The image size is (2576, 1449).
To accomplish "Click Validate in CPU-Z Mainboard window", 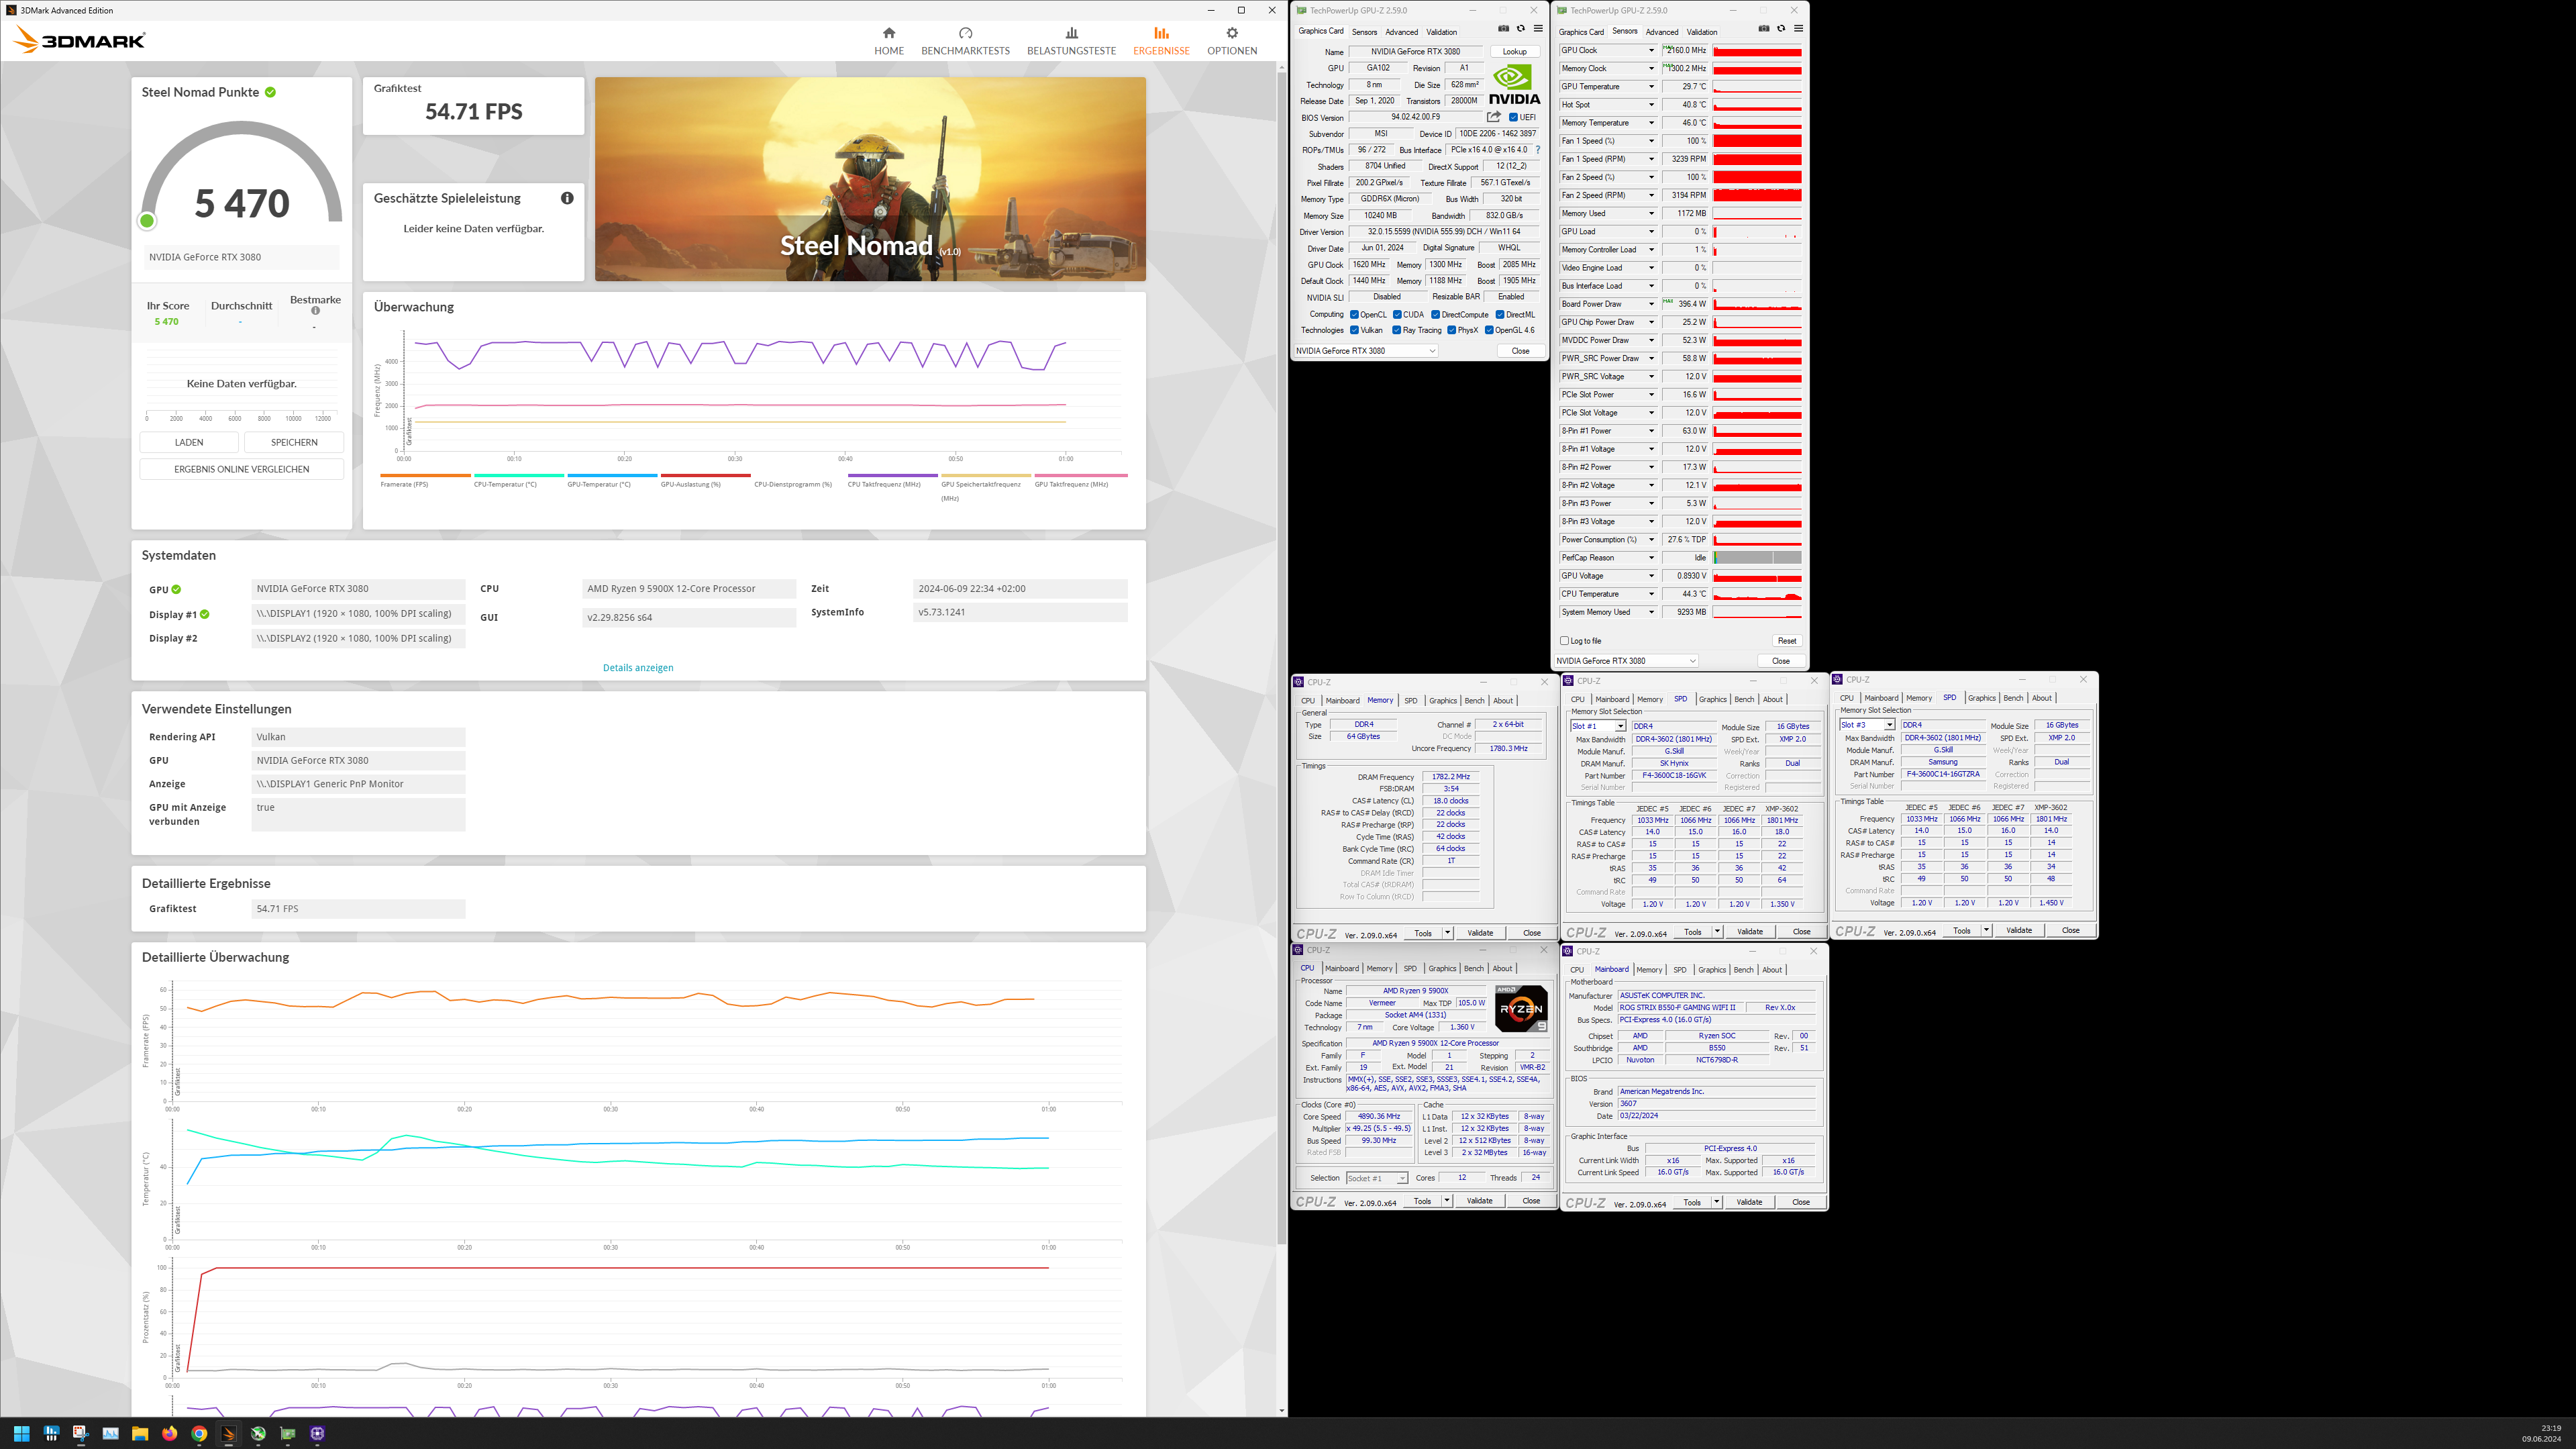I will click(1749, 1202).
